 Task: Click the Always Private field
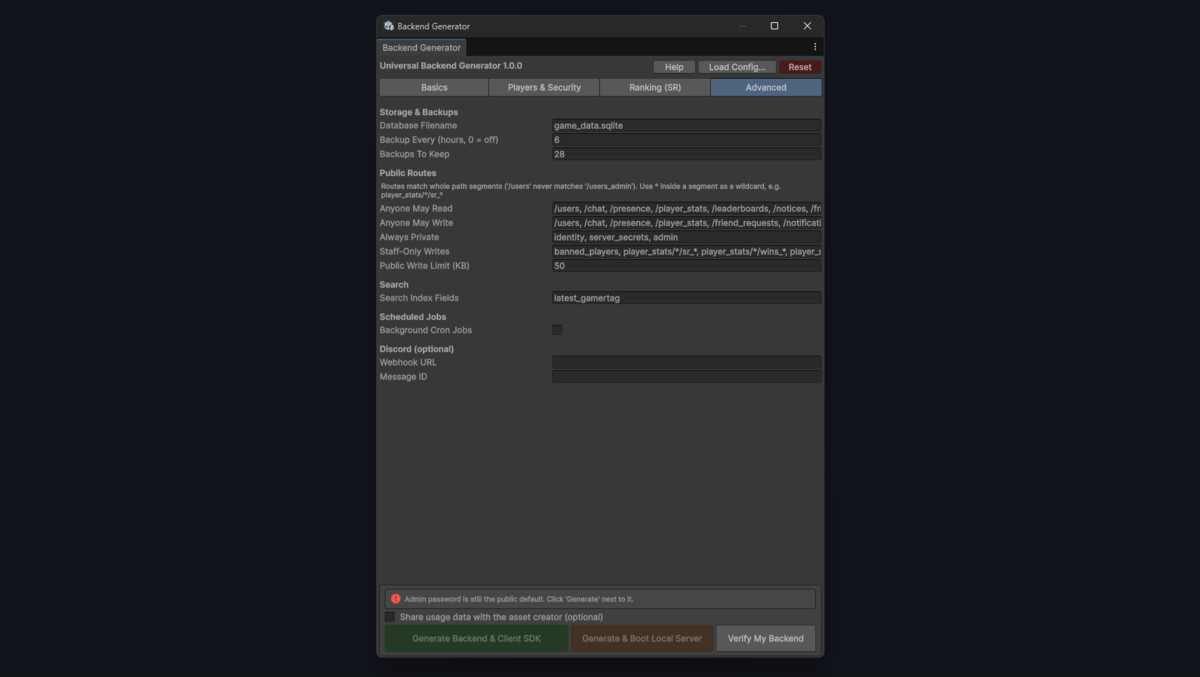pyautogui.click(x=687, y=237)
